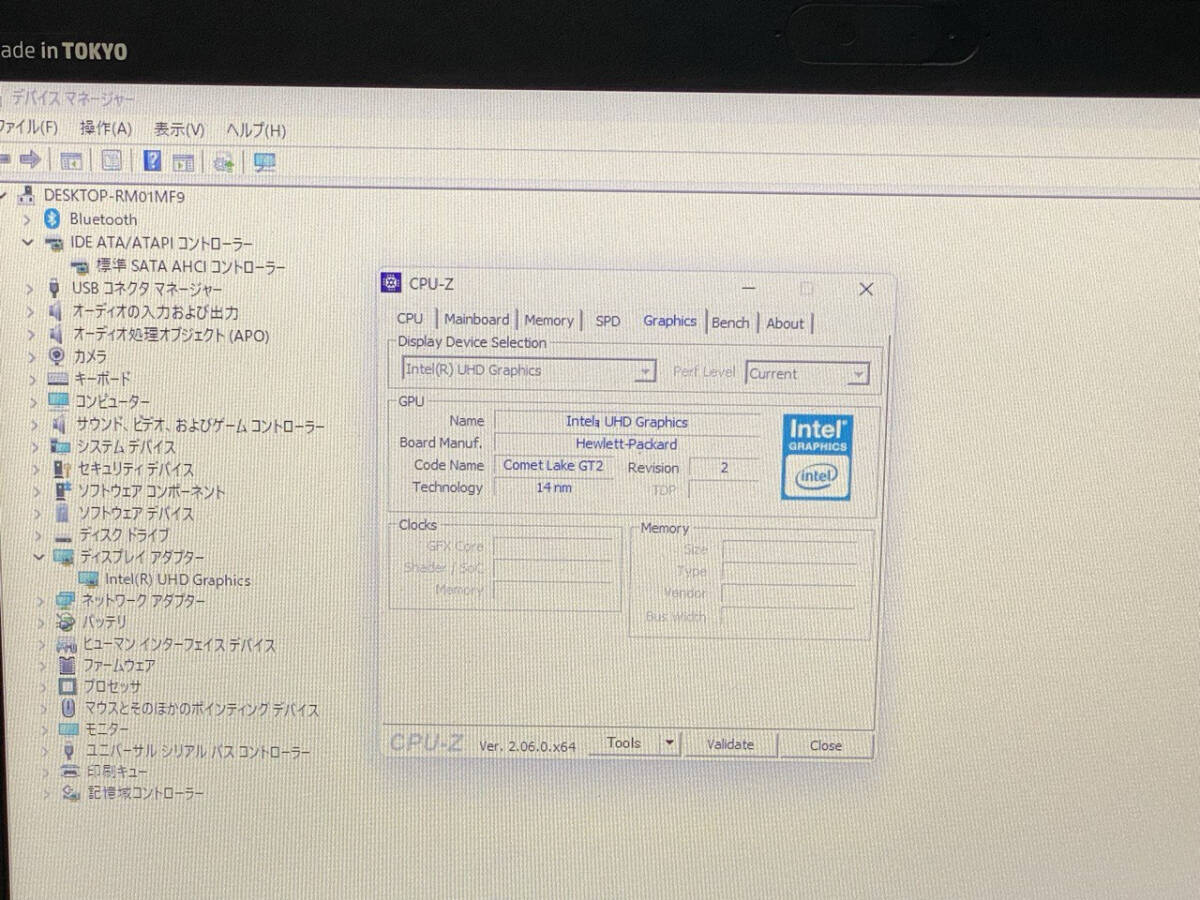The width and height of the screenshot is (1200, 900).
Task: Go forward with the Device Manager arrow
Action: click(30, 159)
